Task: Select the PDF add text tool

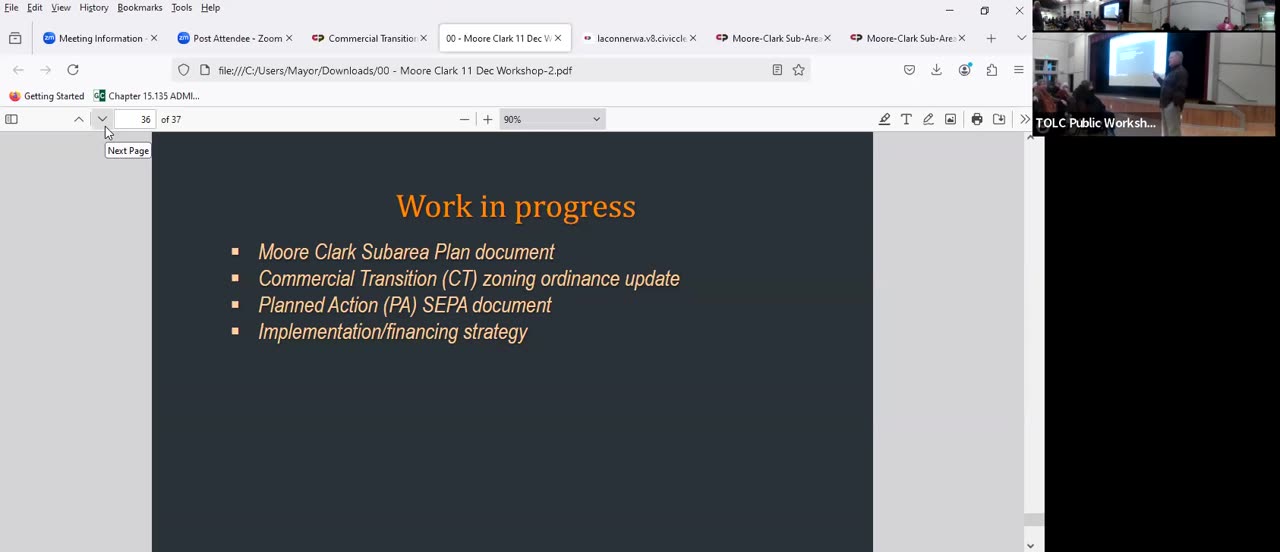Action: coord(906,119)
